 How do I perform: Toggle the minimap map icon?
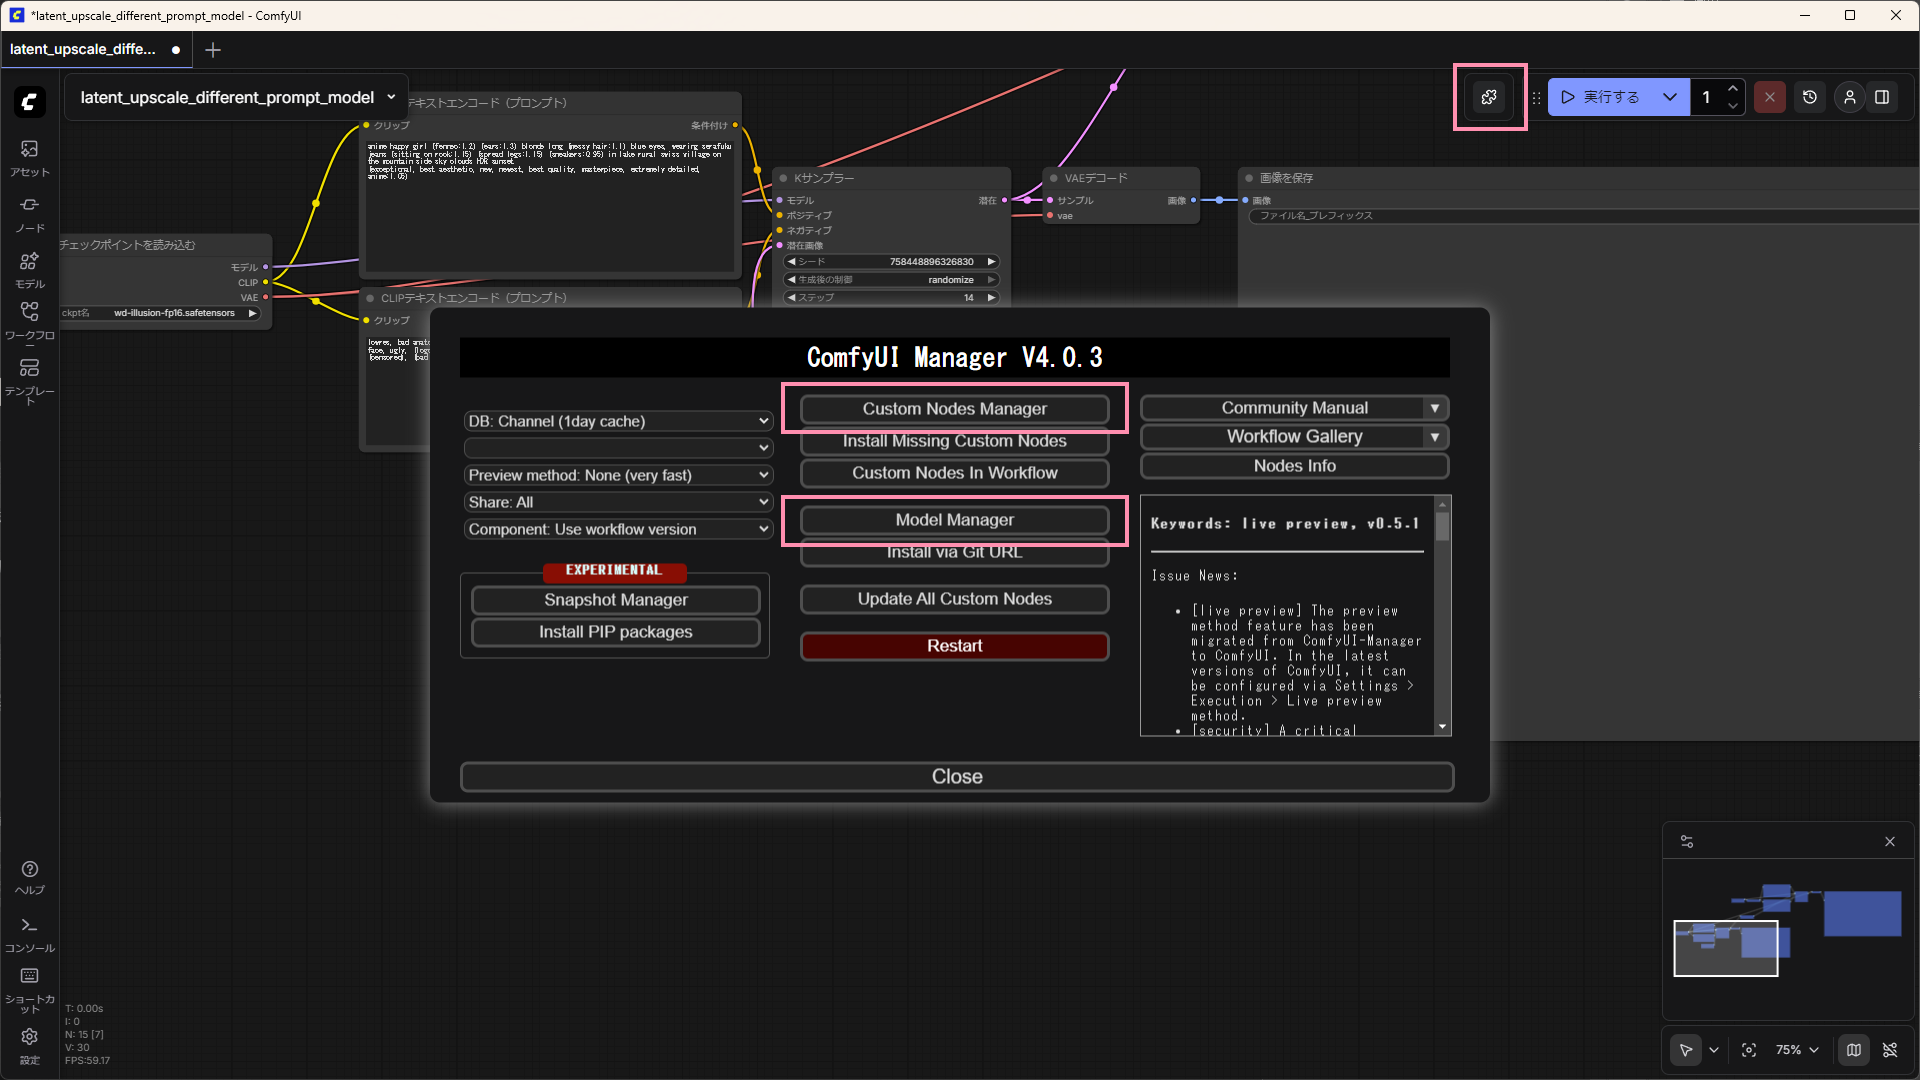point(1854,1050)
